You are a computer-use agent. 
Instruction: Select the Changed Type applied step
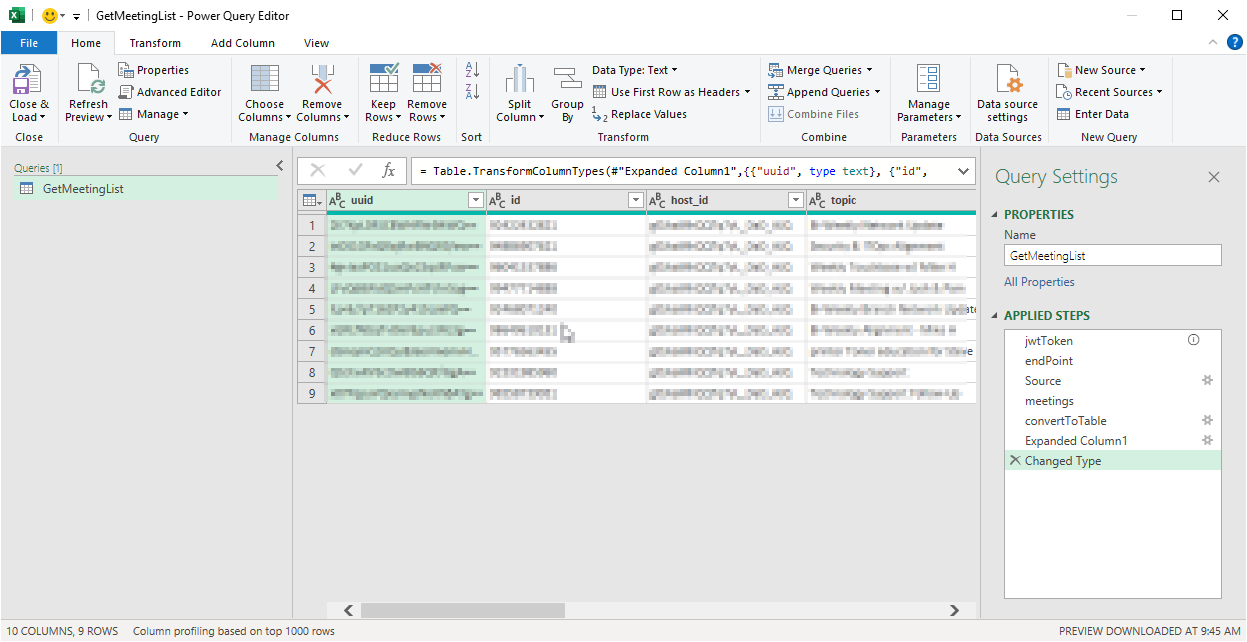1113,461
